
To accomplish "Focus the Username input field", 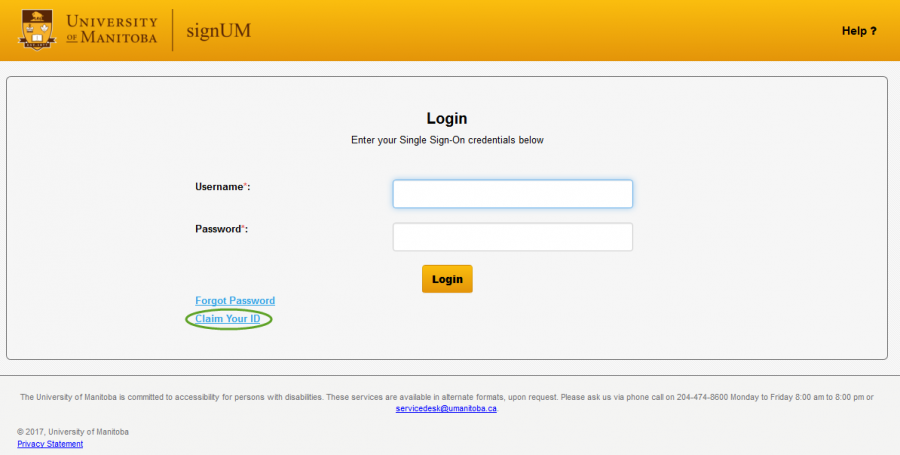I will 512,194.
